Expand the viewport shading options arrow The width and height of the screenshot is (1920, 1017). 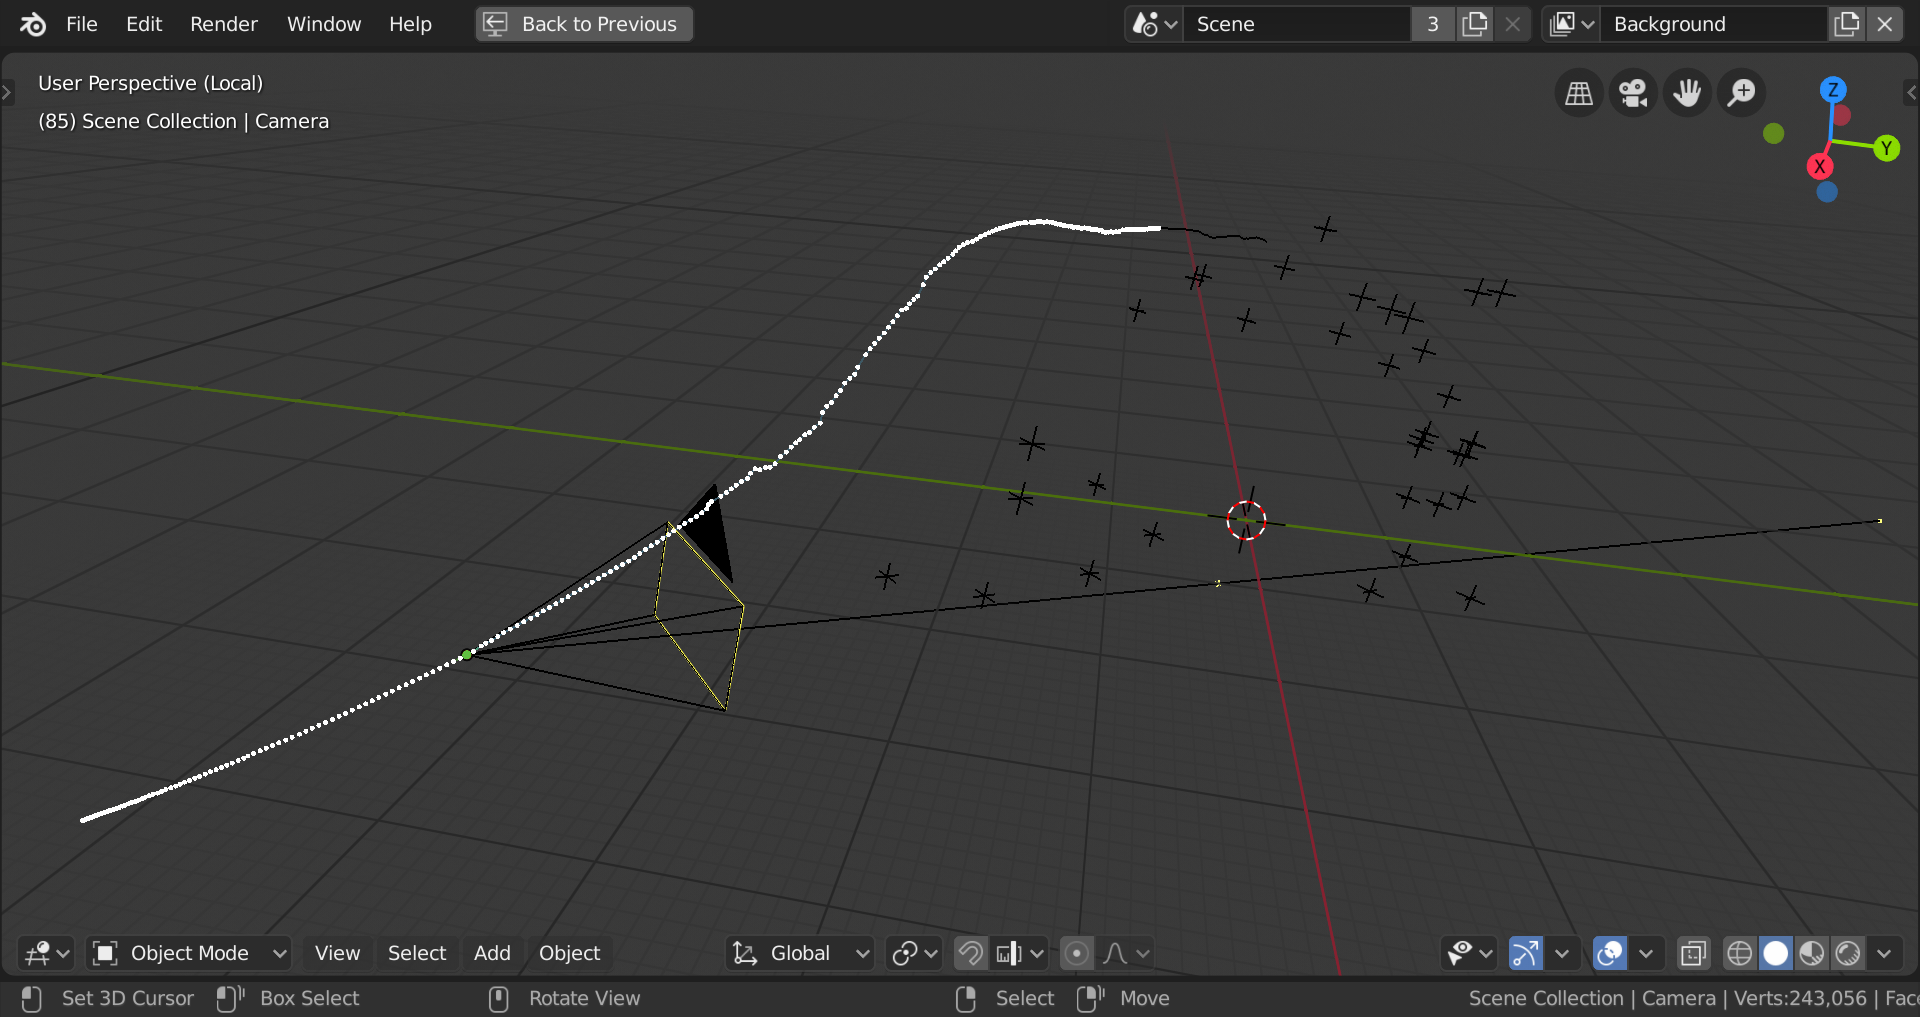coord(1884,953)
